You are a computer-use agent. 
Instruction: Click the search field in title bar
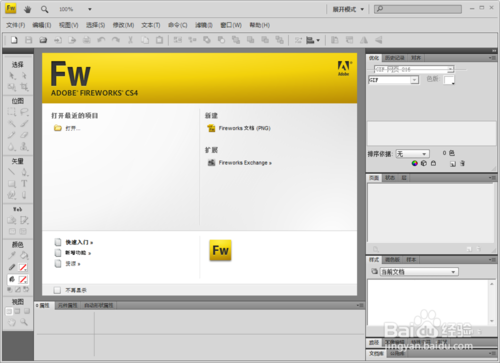(x=418, y=9)
